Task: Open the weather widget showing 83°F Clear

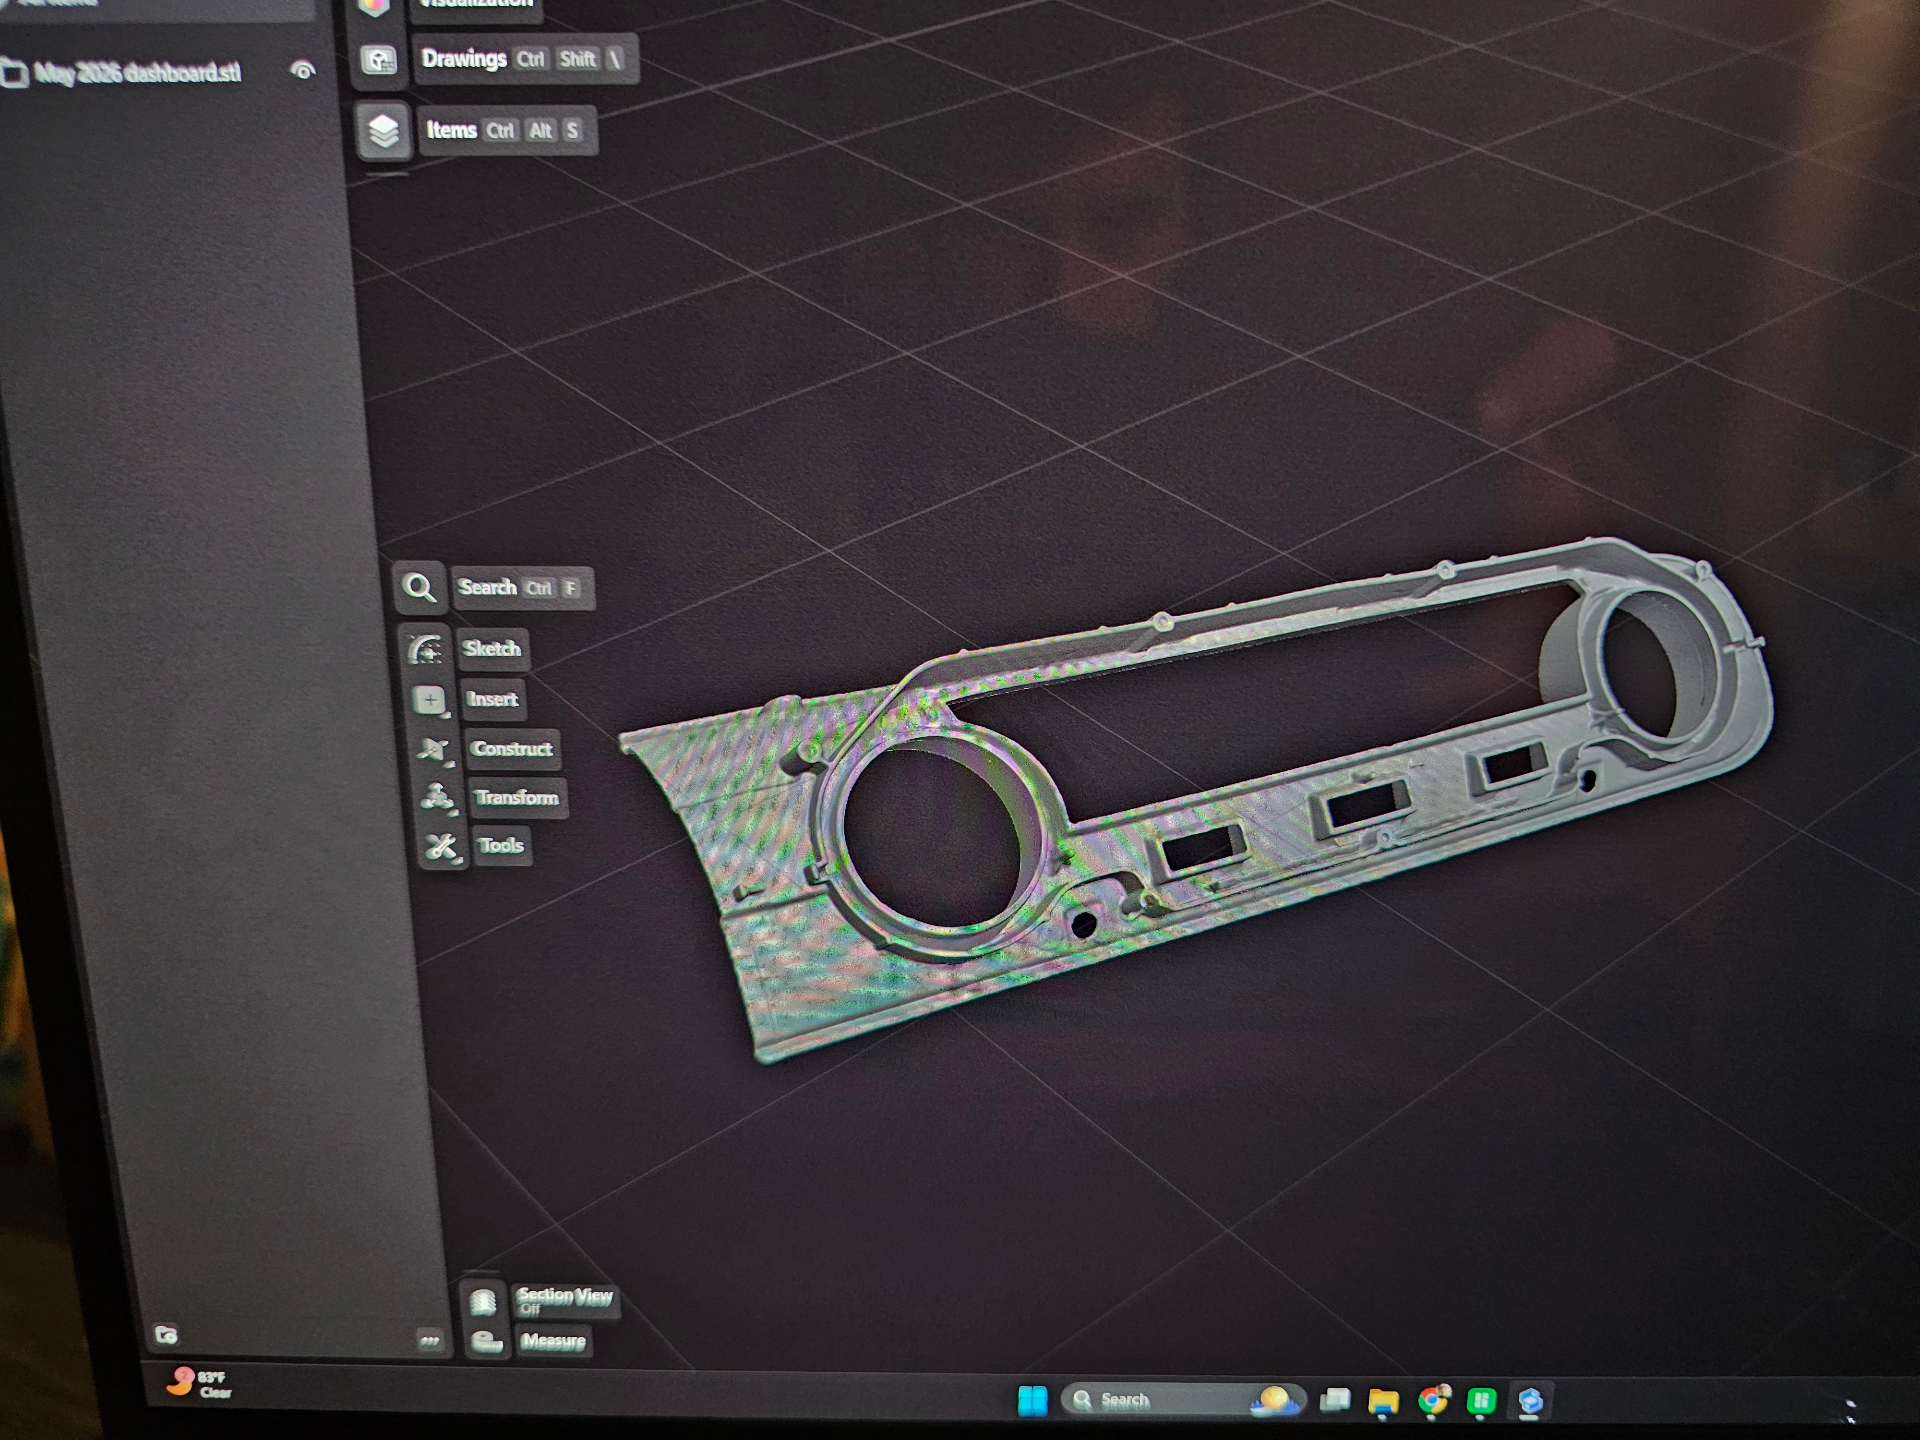Action: pyautogui.click(x=198, y=1383)
